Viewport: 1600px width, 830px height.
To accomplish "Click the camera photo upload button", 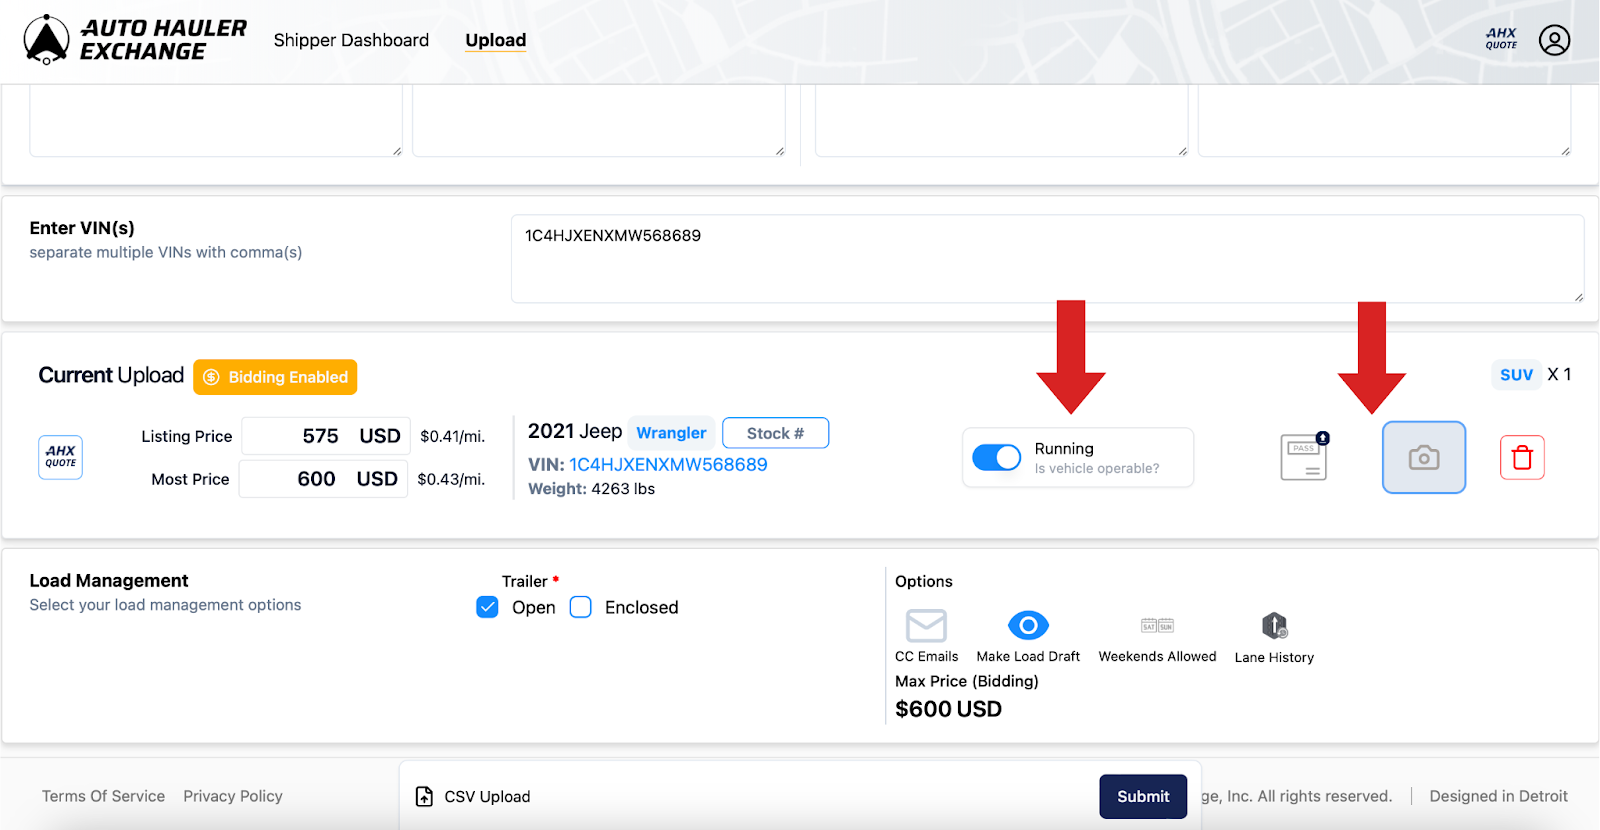I will pos(1424,457).
